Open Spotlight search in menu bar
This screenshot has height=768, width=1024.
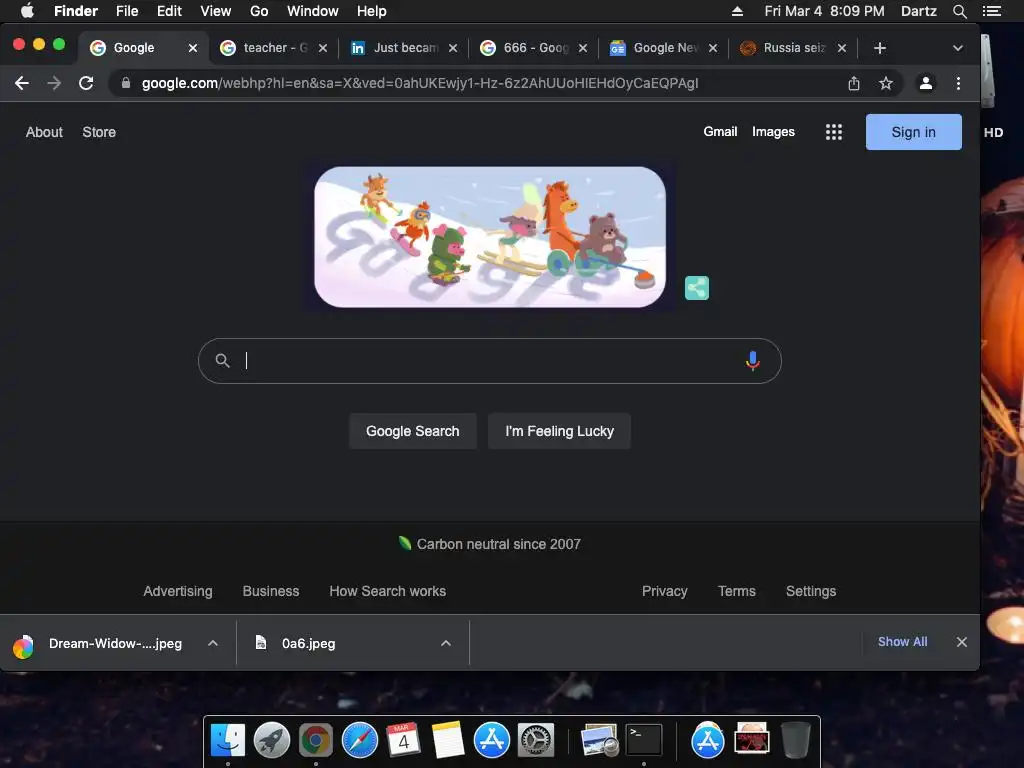tap(959, 11)
